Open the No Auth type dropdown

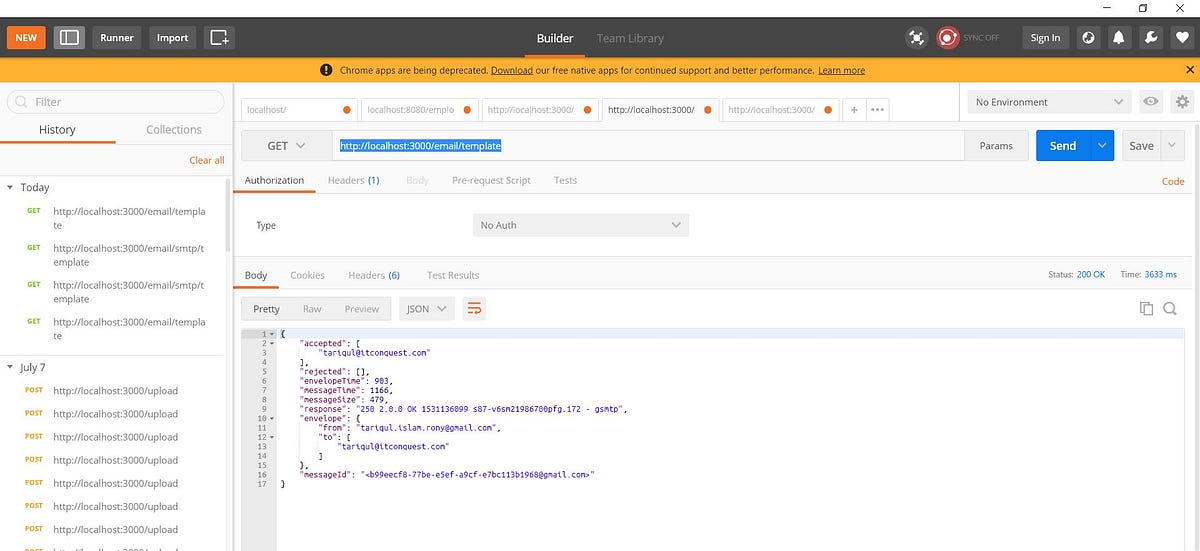[x=581, y=225]
